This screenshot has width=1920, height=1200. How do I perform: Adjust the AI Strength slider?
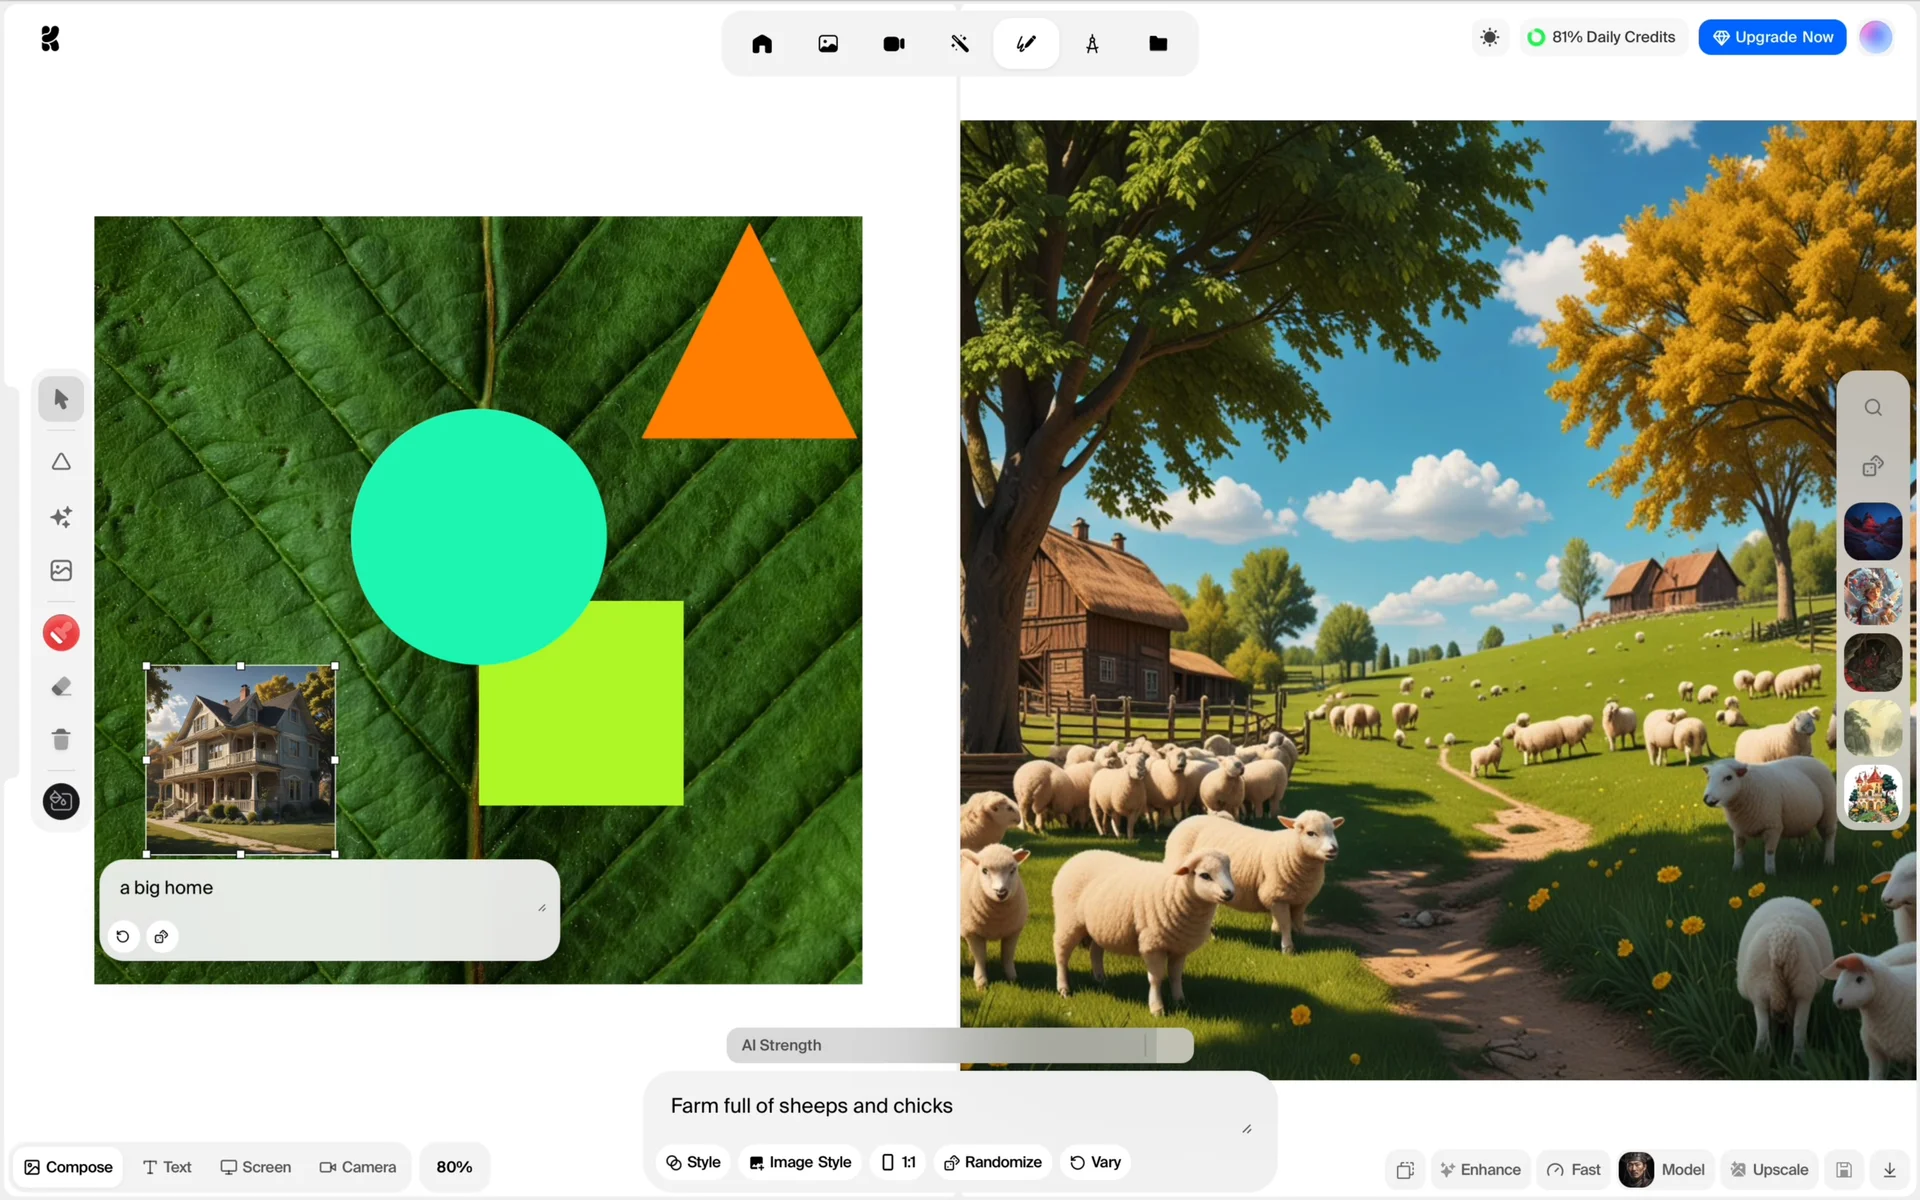[x=1146, y=1045]
